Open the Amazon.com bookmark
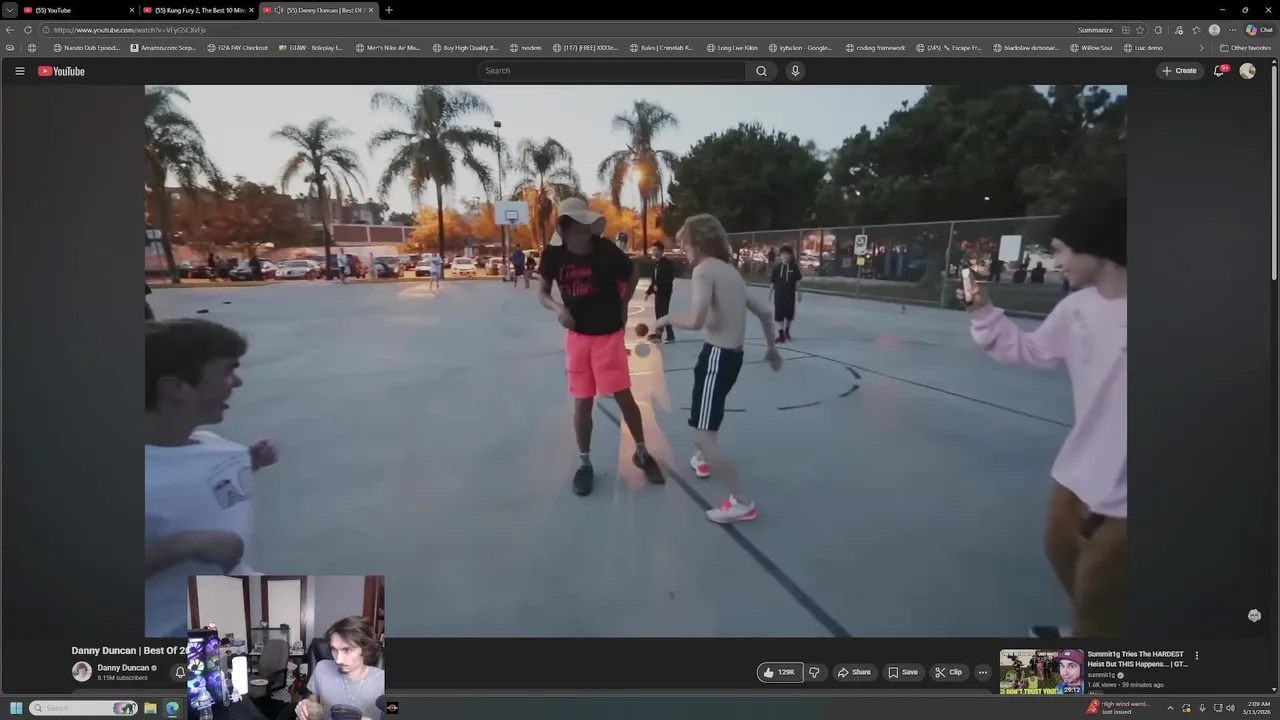The width and height of the screenshot is (1280, 720). 163,48
